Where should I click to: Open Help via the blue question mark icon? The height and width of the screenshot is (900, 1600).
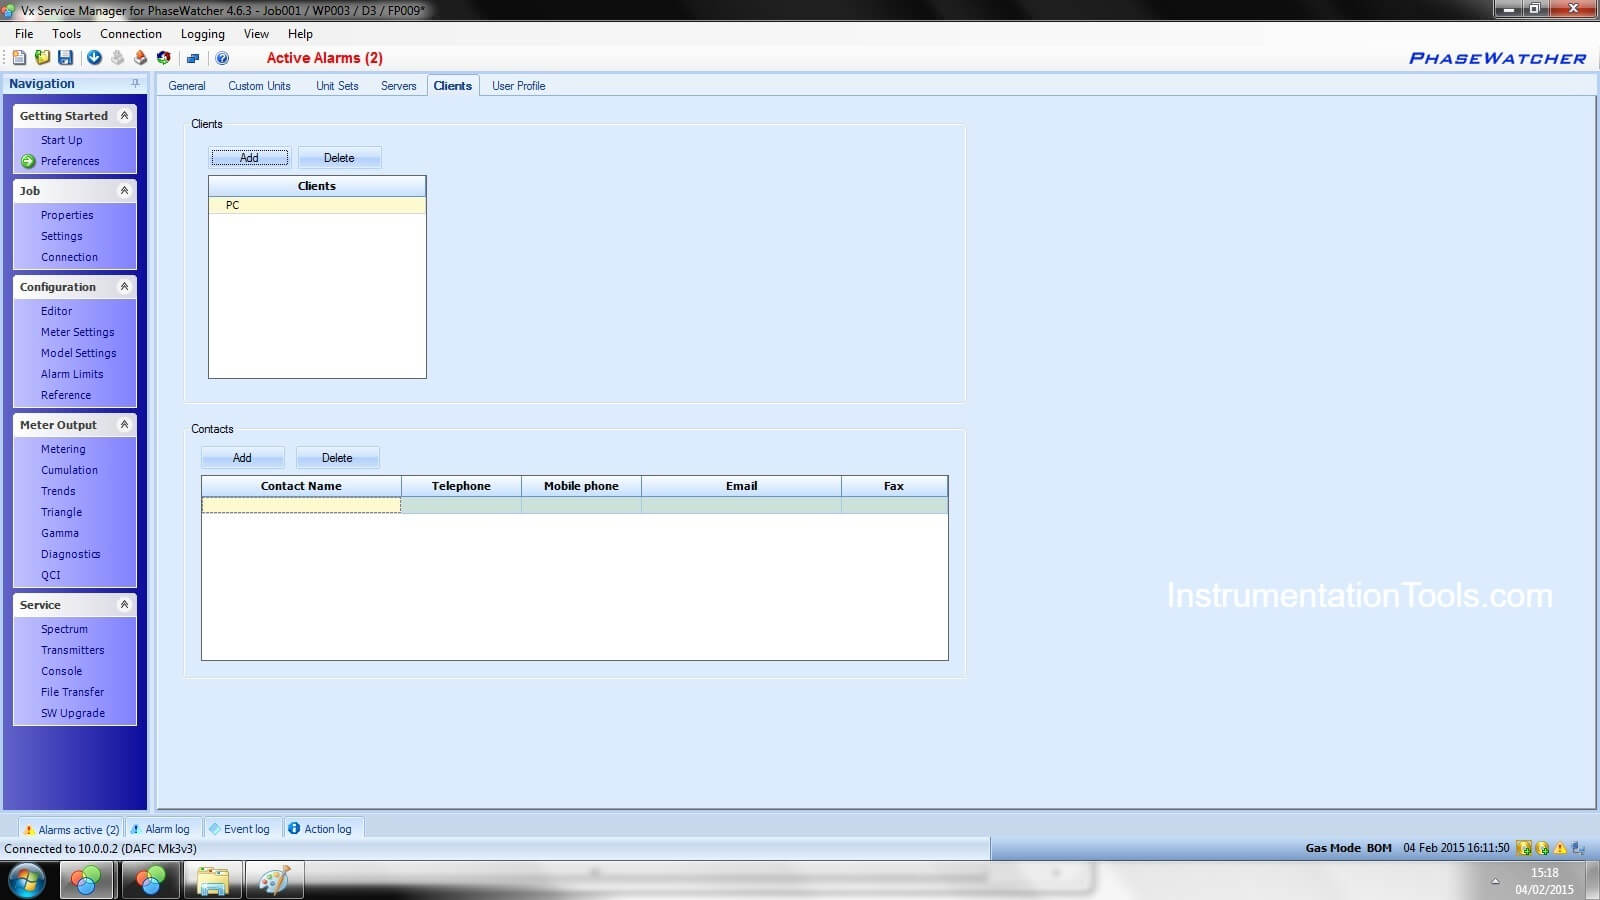[222, 58]
